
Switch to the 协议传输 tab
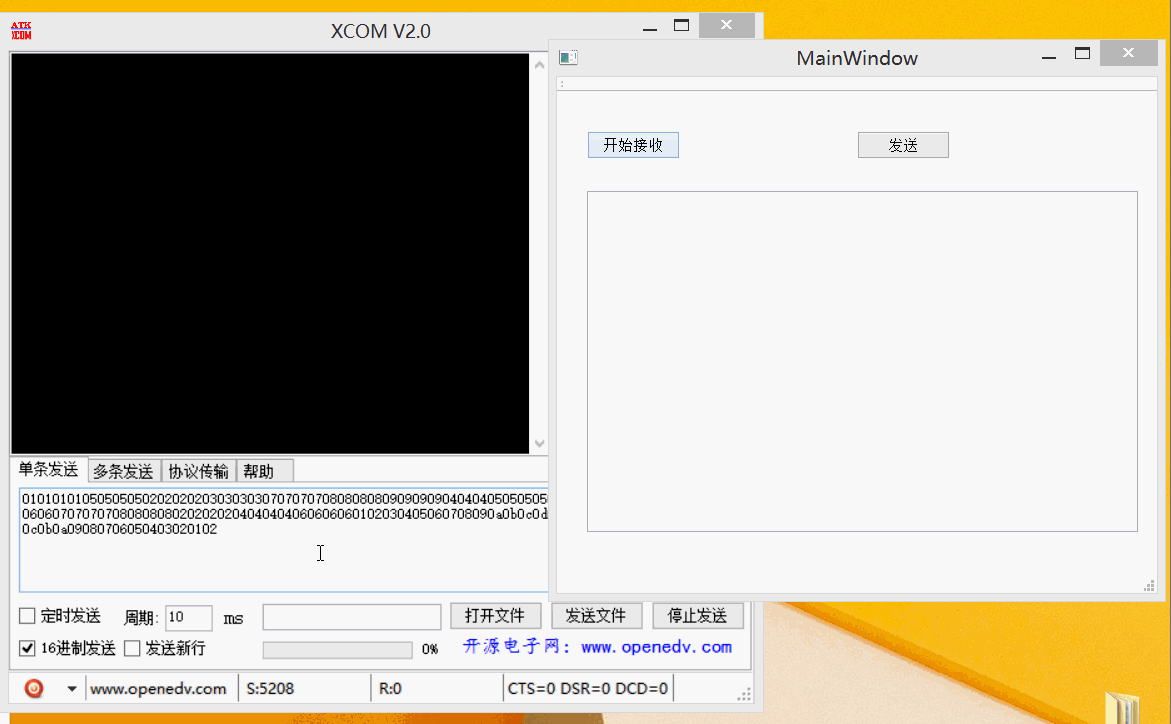(198, 470)
